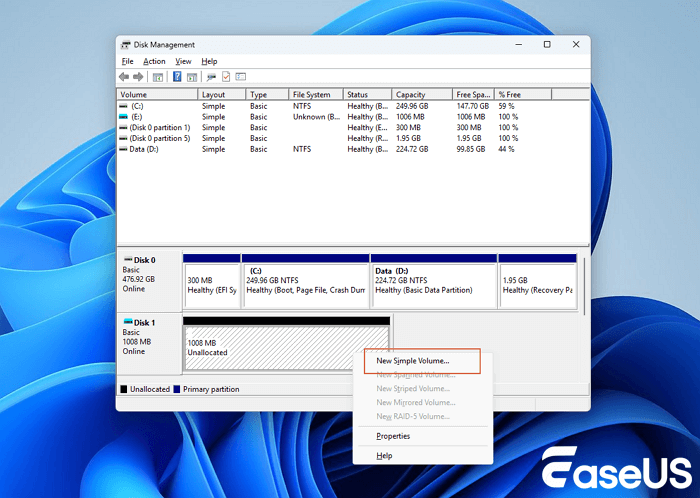The image size is (700, 498).
Task: Sort by the Volume column header
Action: click(158, 95)
